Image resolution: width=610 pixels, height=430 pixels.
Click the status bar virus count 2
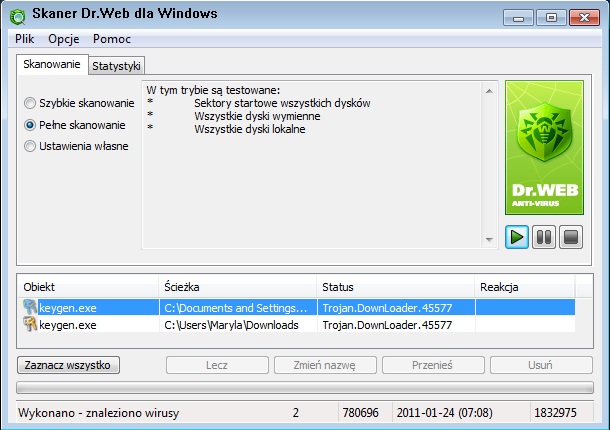[x=296, y=412]
